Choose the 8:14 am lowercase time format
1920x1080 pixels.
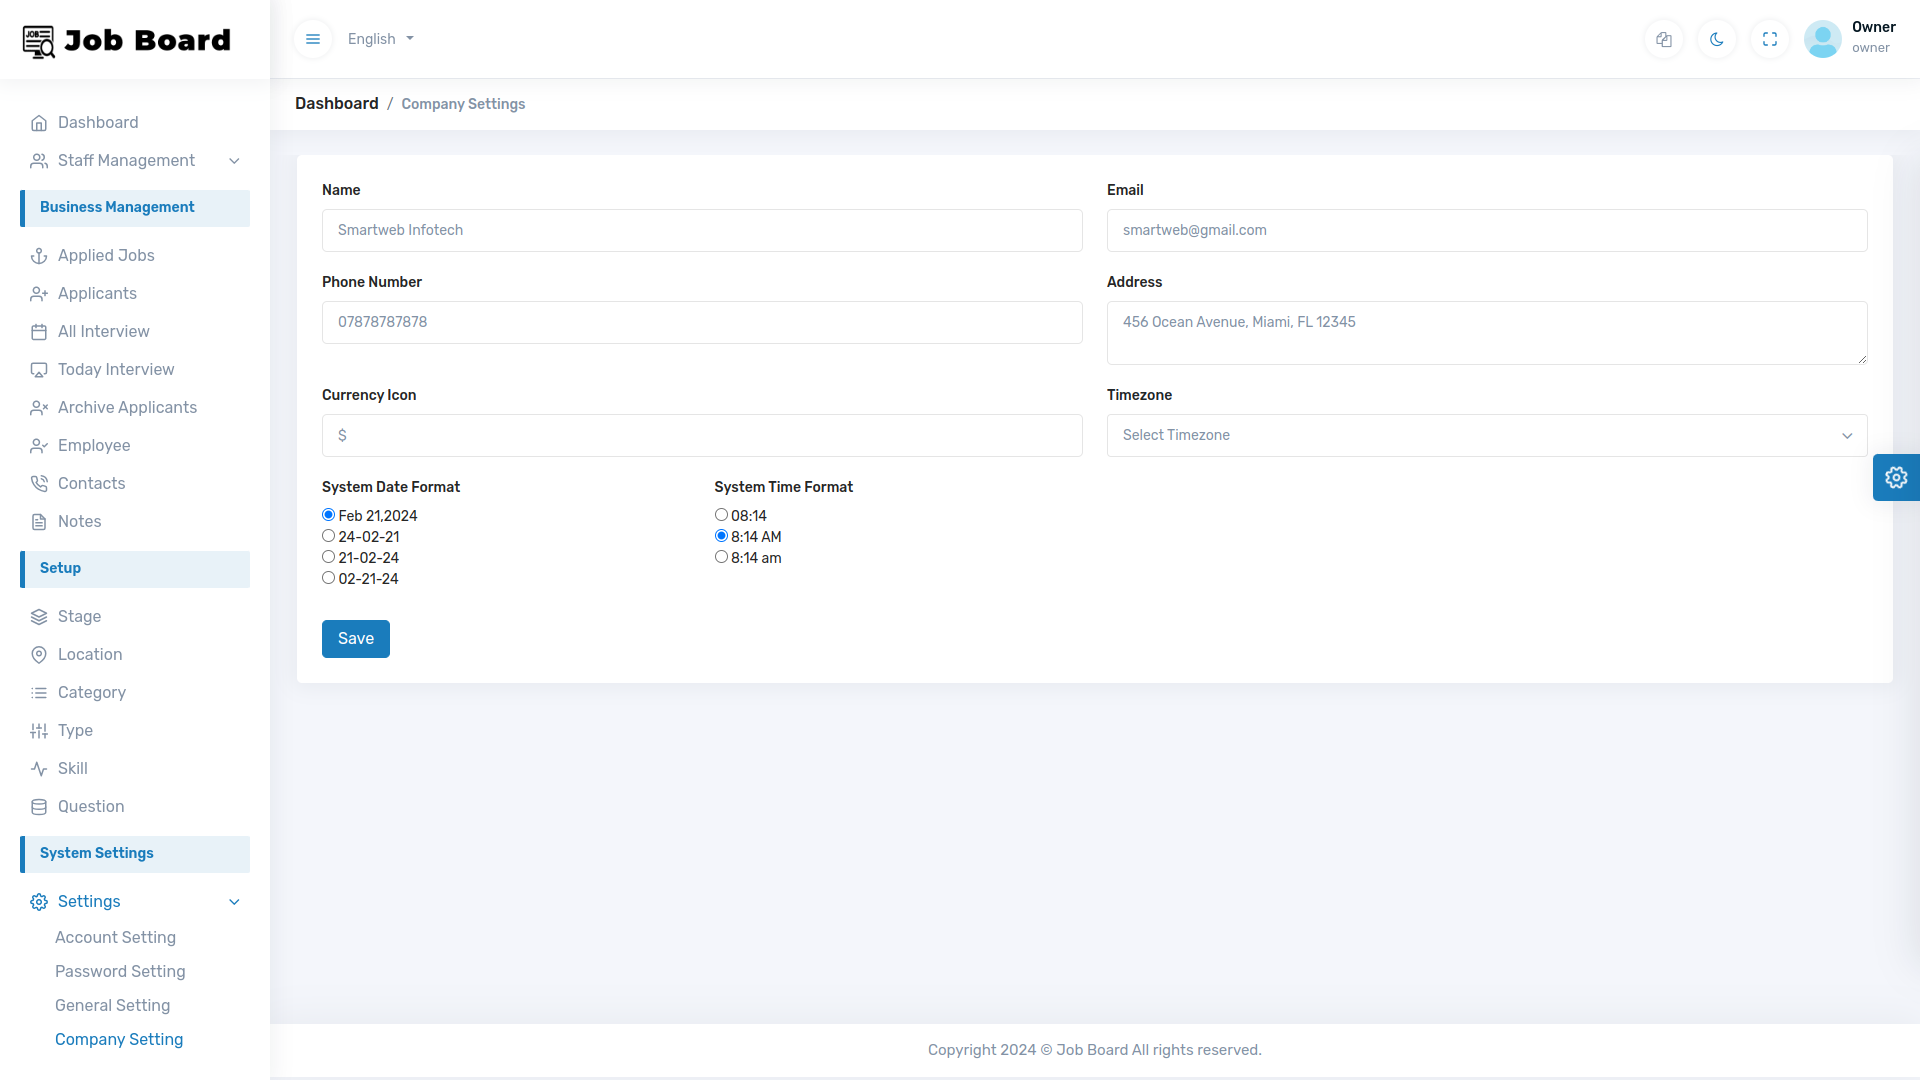(x=721, y=557)
